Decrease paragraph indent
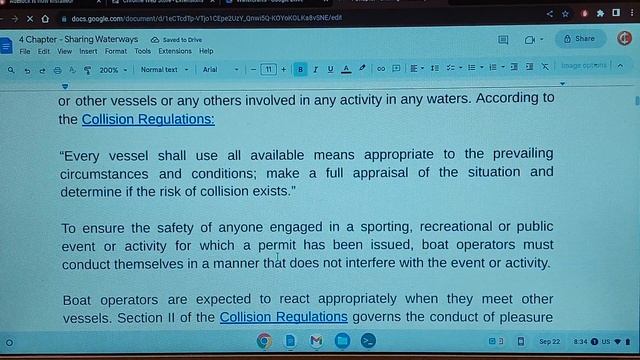Viewport: 640px width, 360px height. tap(514, 67)
